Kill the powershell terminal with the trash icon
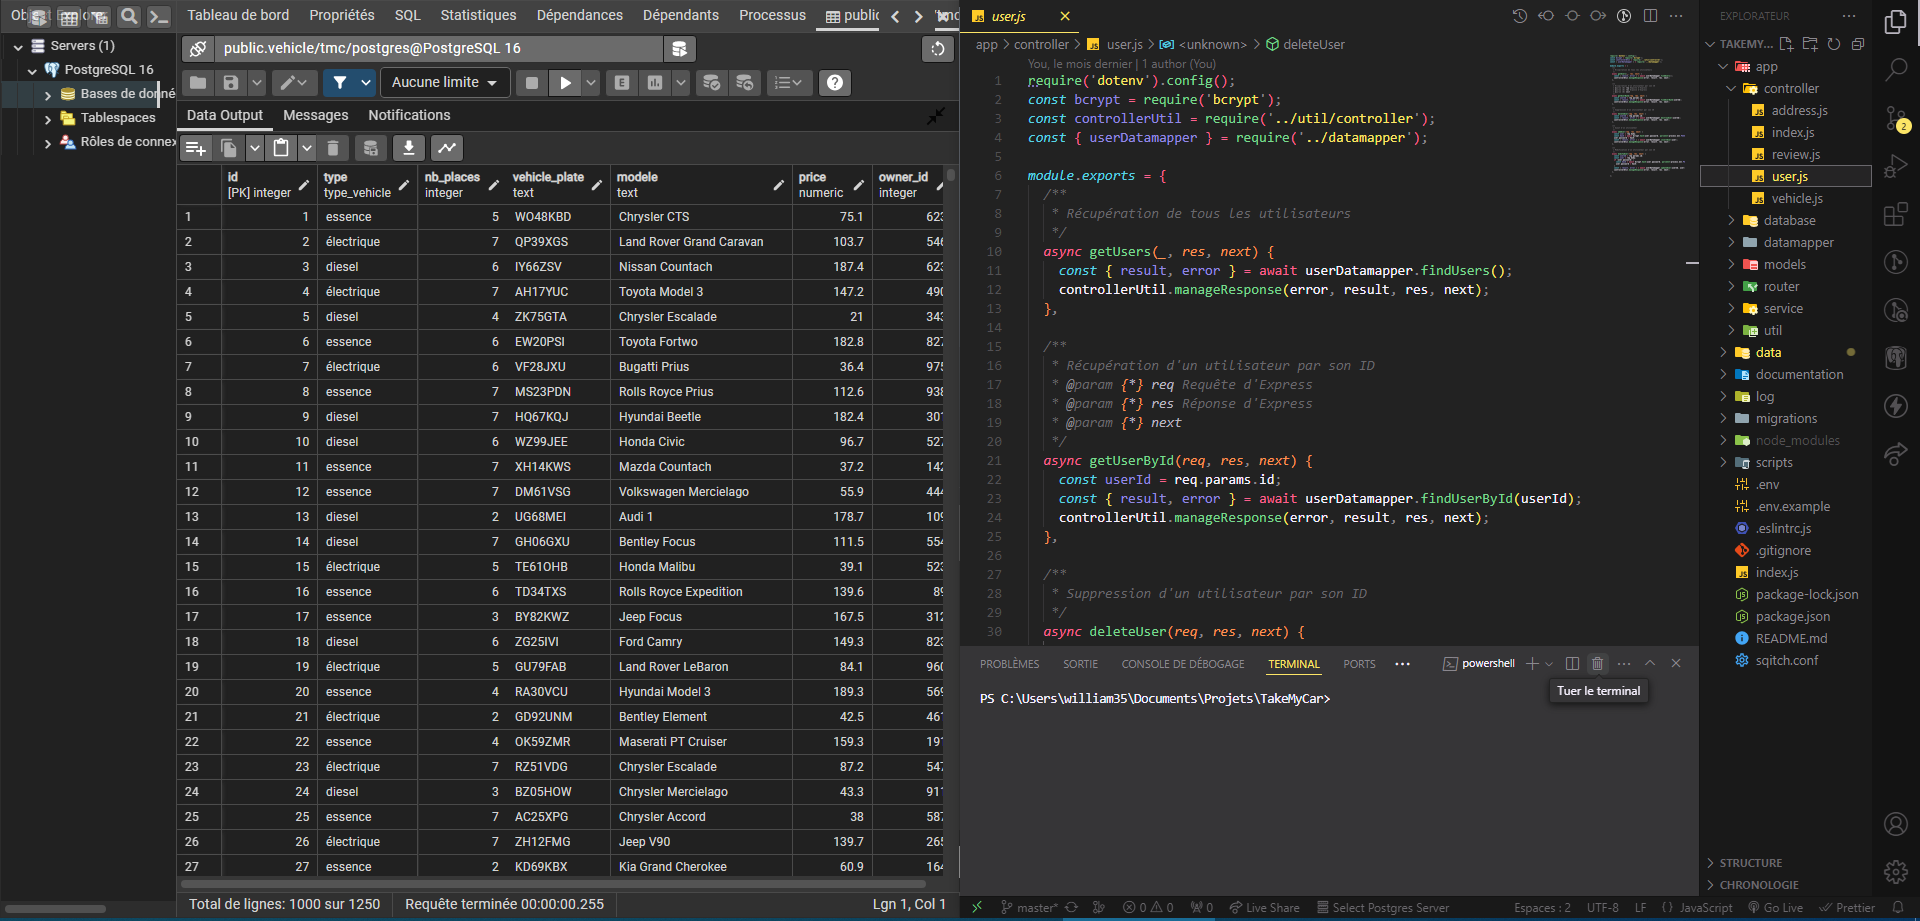The image size is (1920, 921). [x=1597, y=664]
